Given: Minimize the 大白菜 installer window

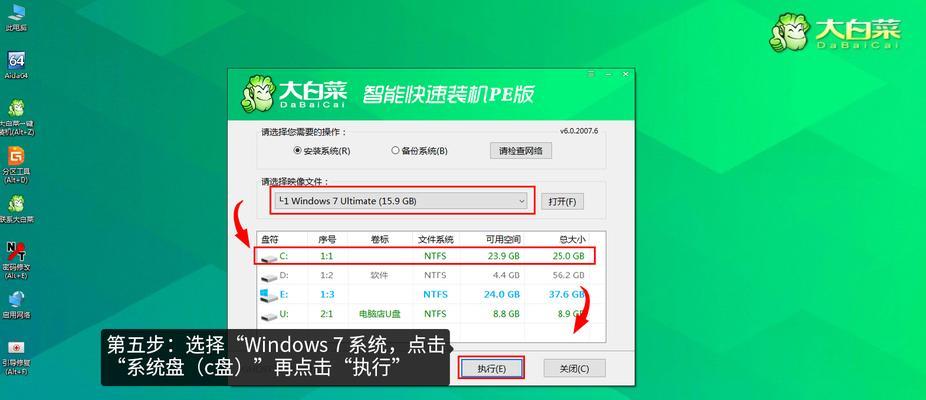Looking at the screenshot, I should click(608, 75).
